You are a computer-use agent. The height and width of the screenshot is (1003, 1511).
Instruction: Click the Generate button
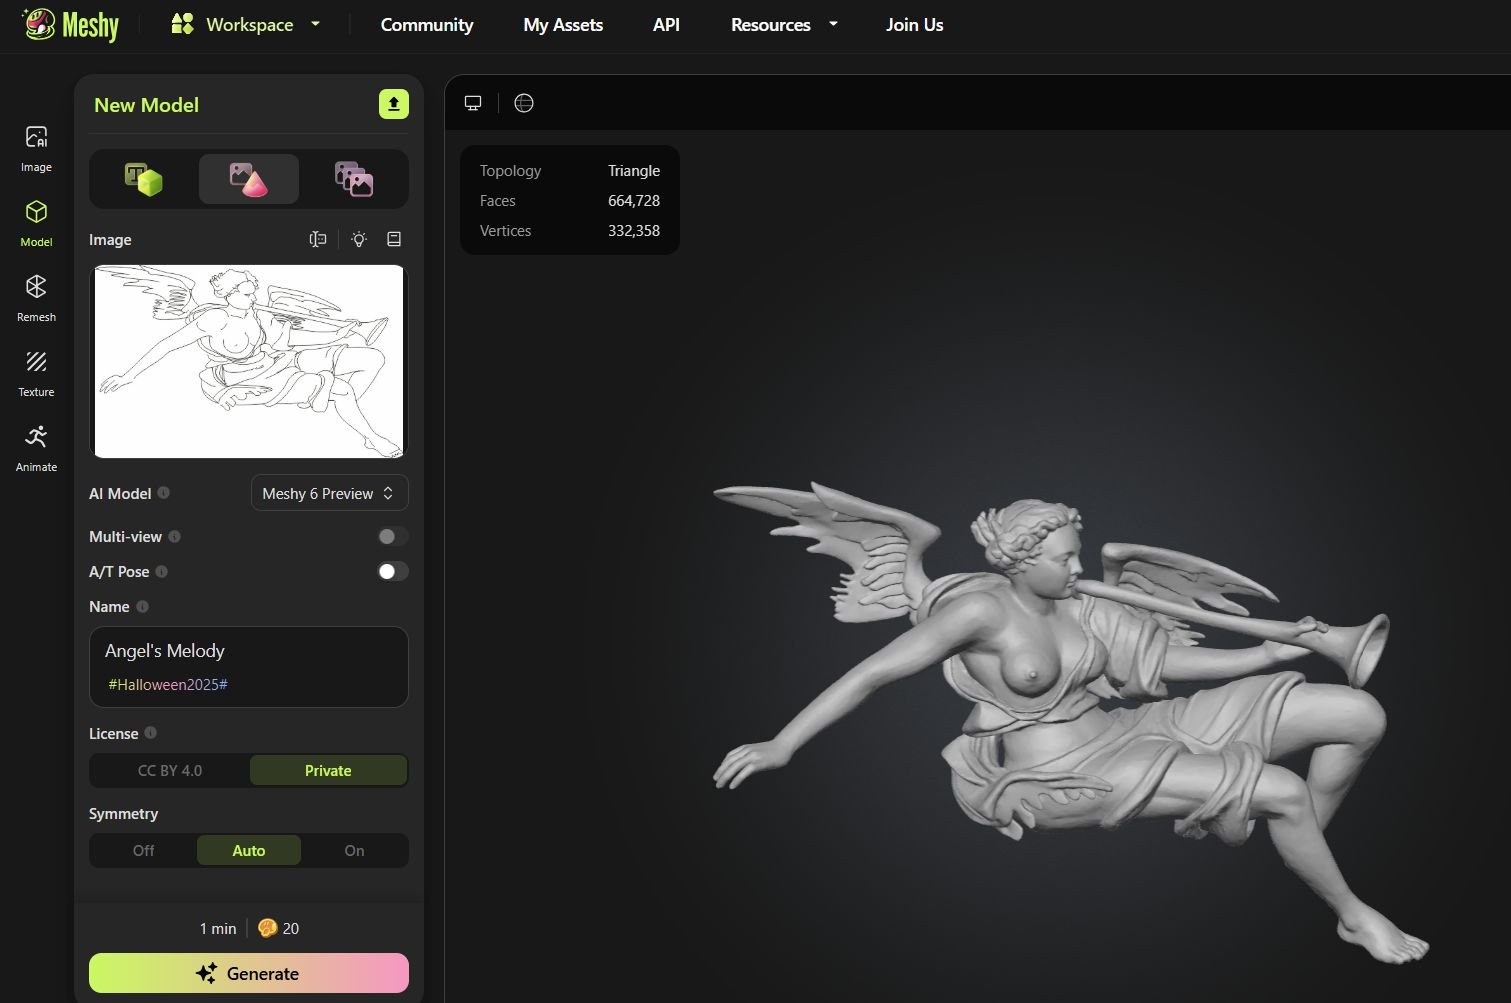249,973
